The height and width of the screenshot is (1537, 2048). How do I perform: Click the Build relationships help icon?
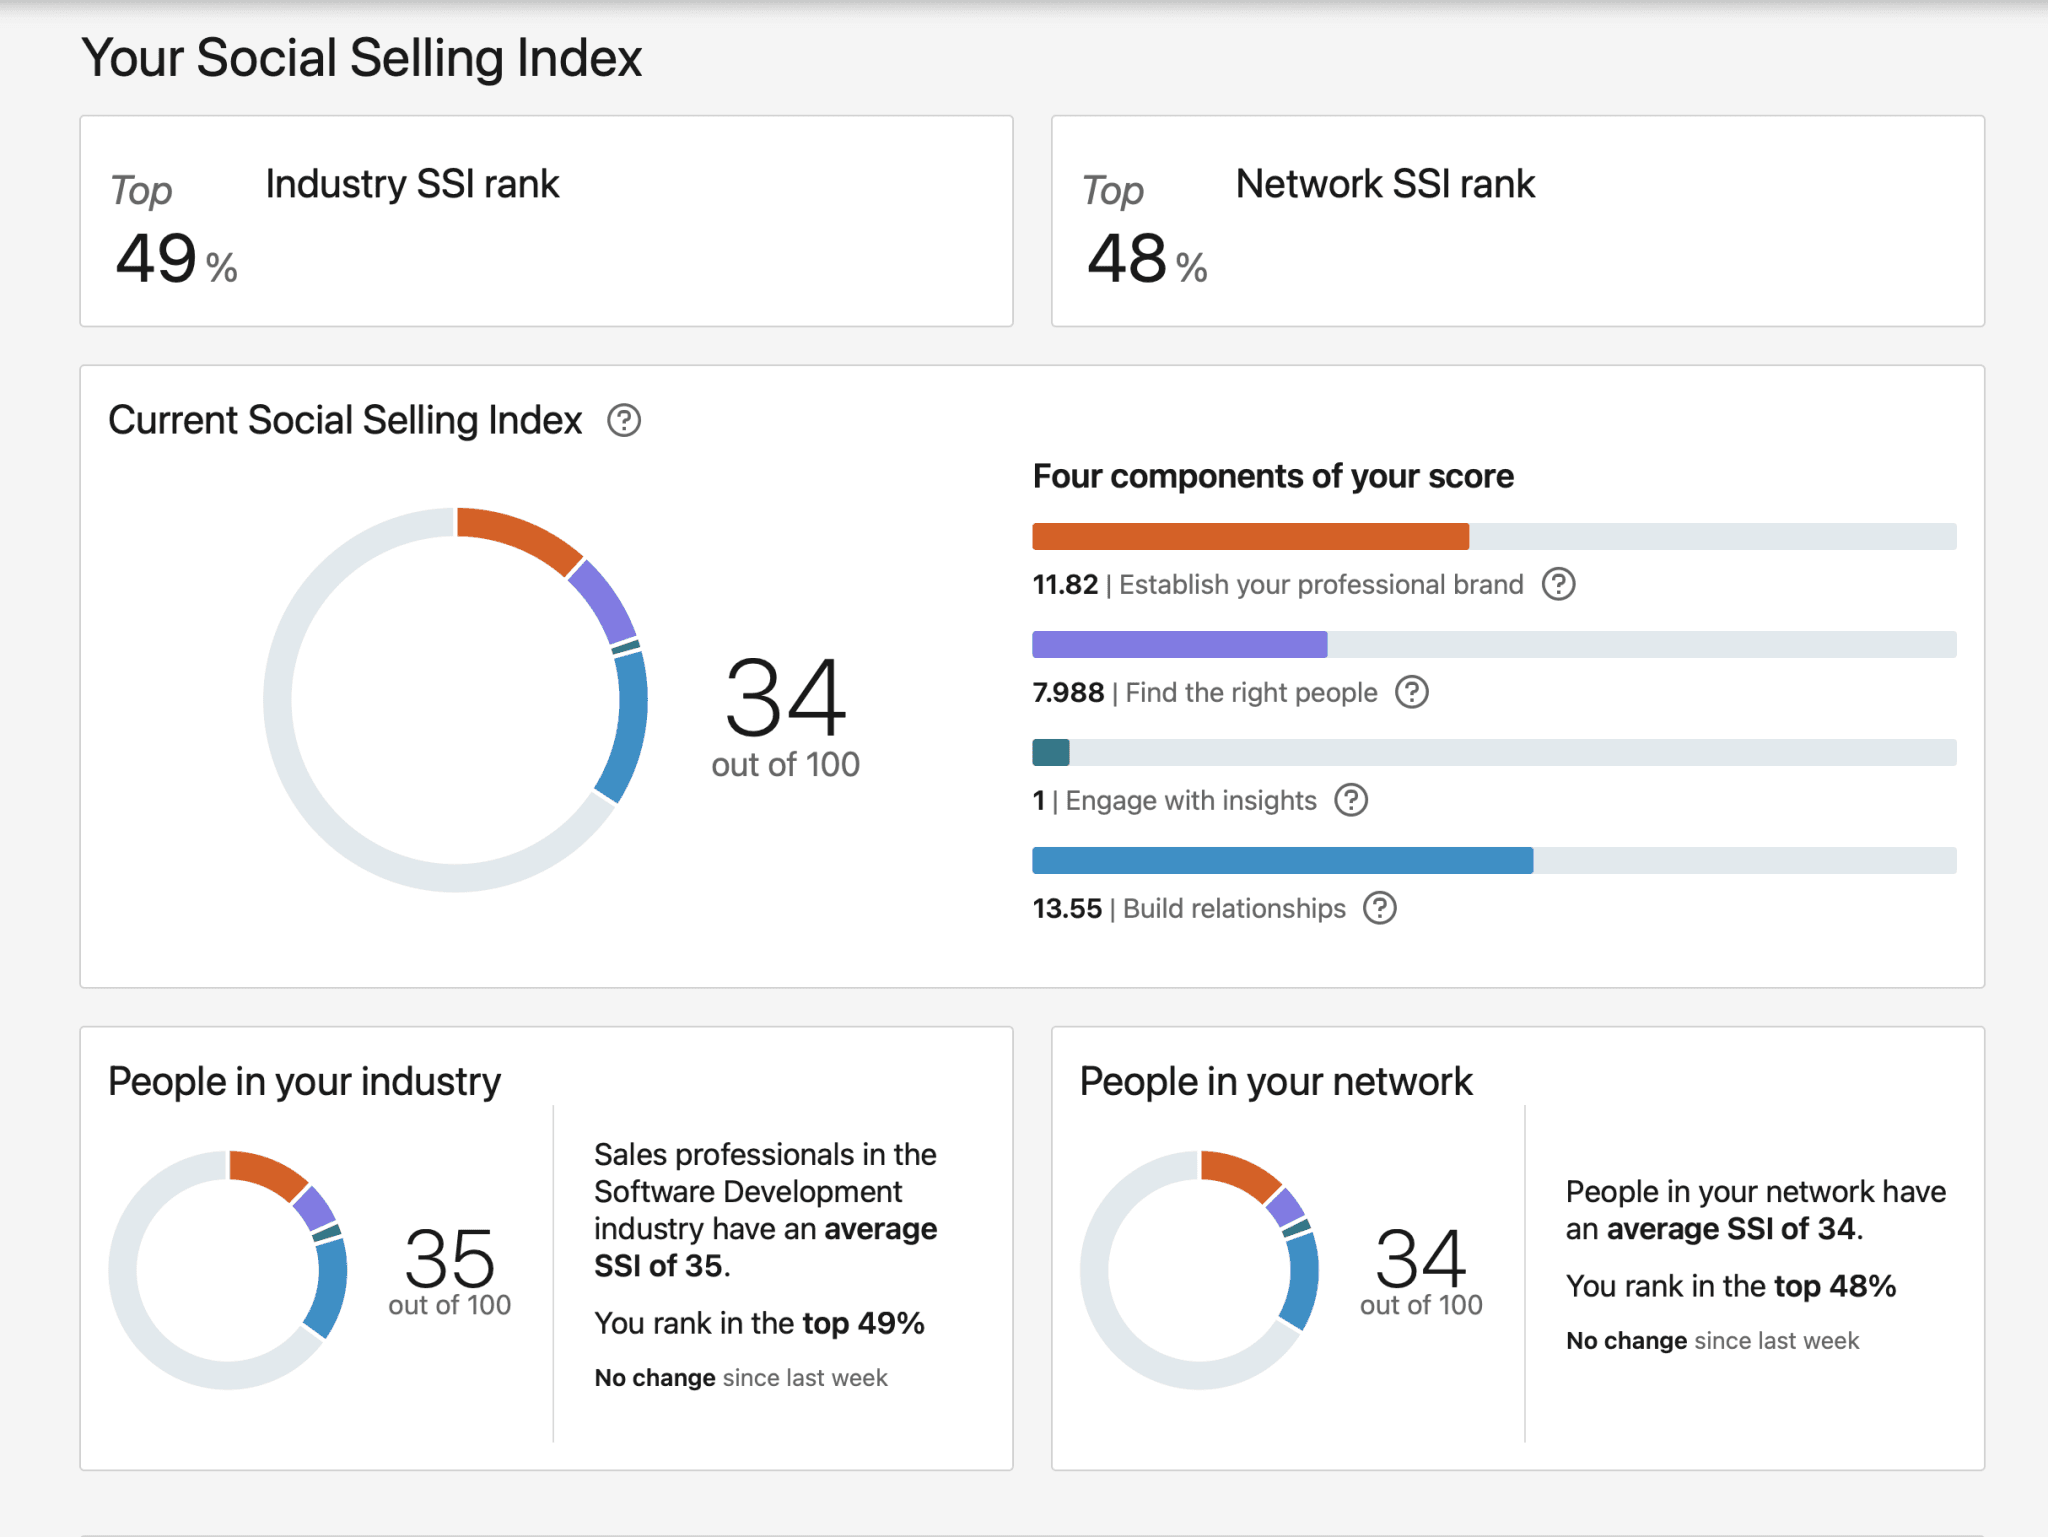point(1379,908)
